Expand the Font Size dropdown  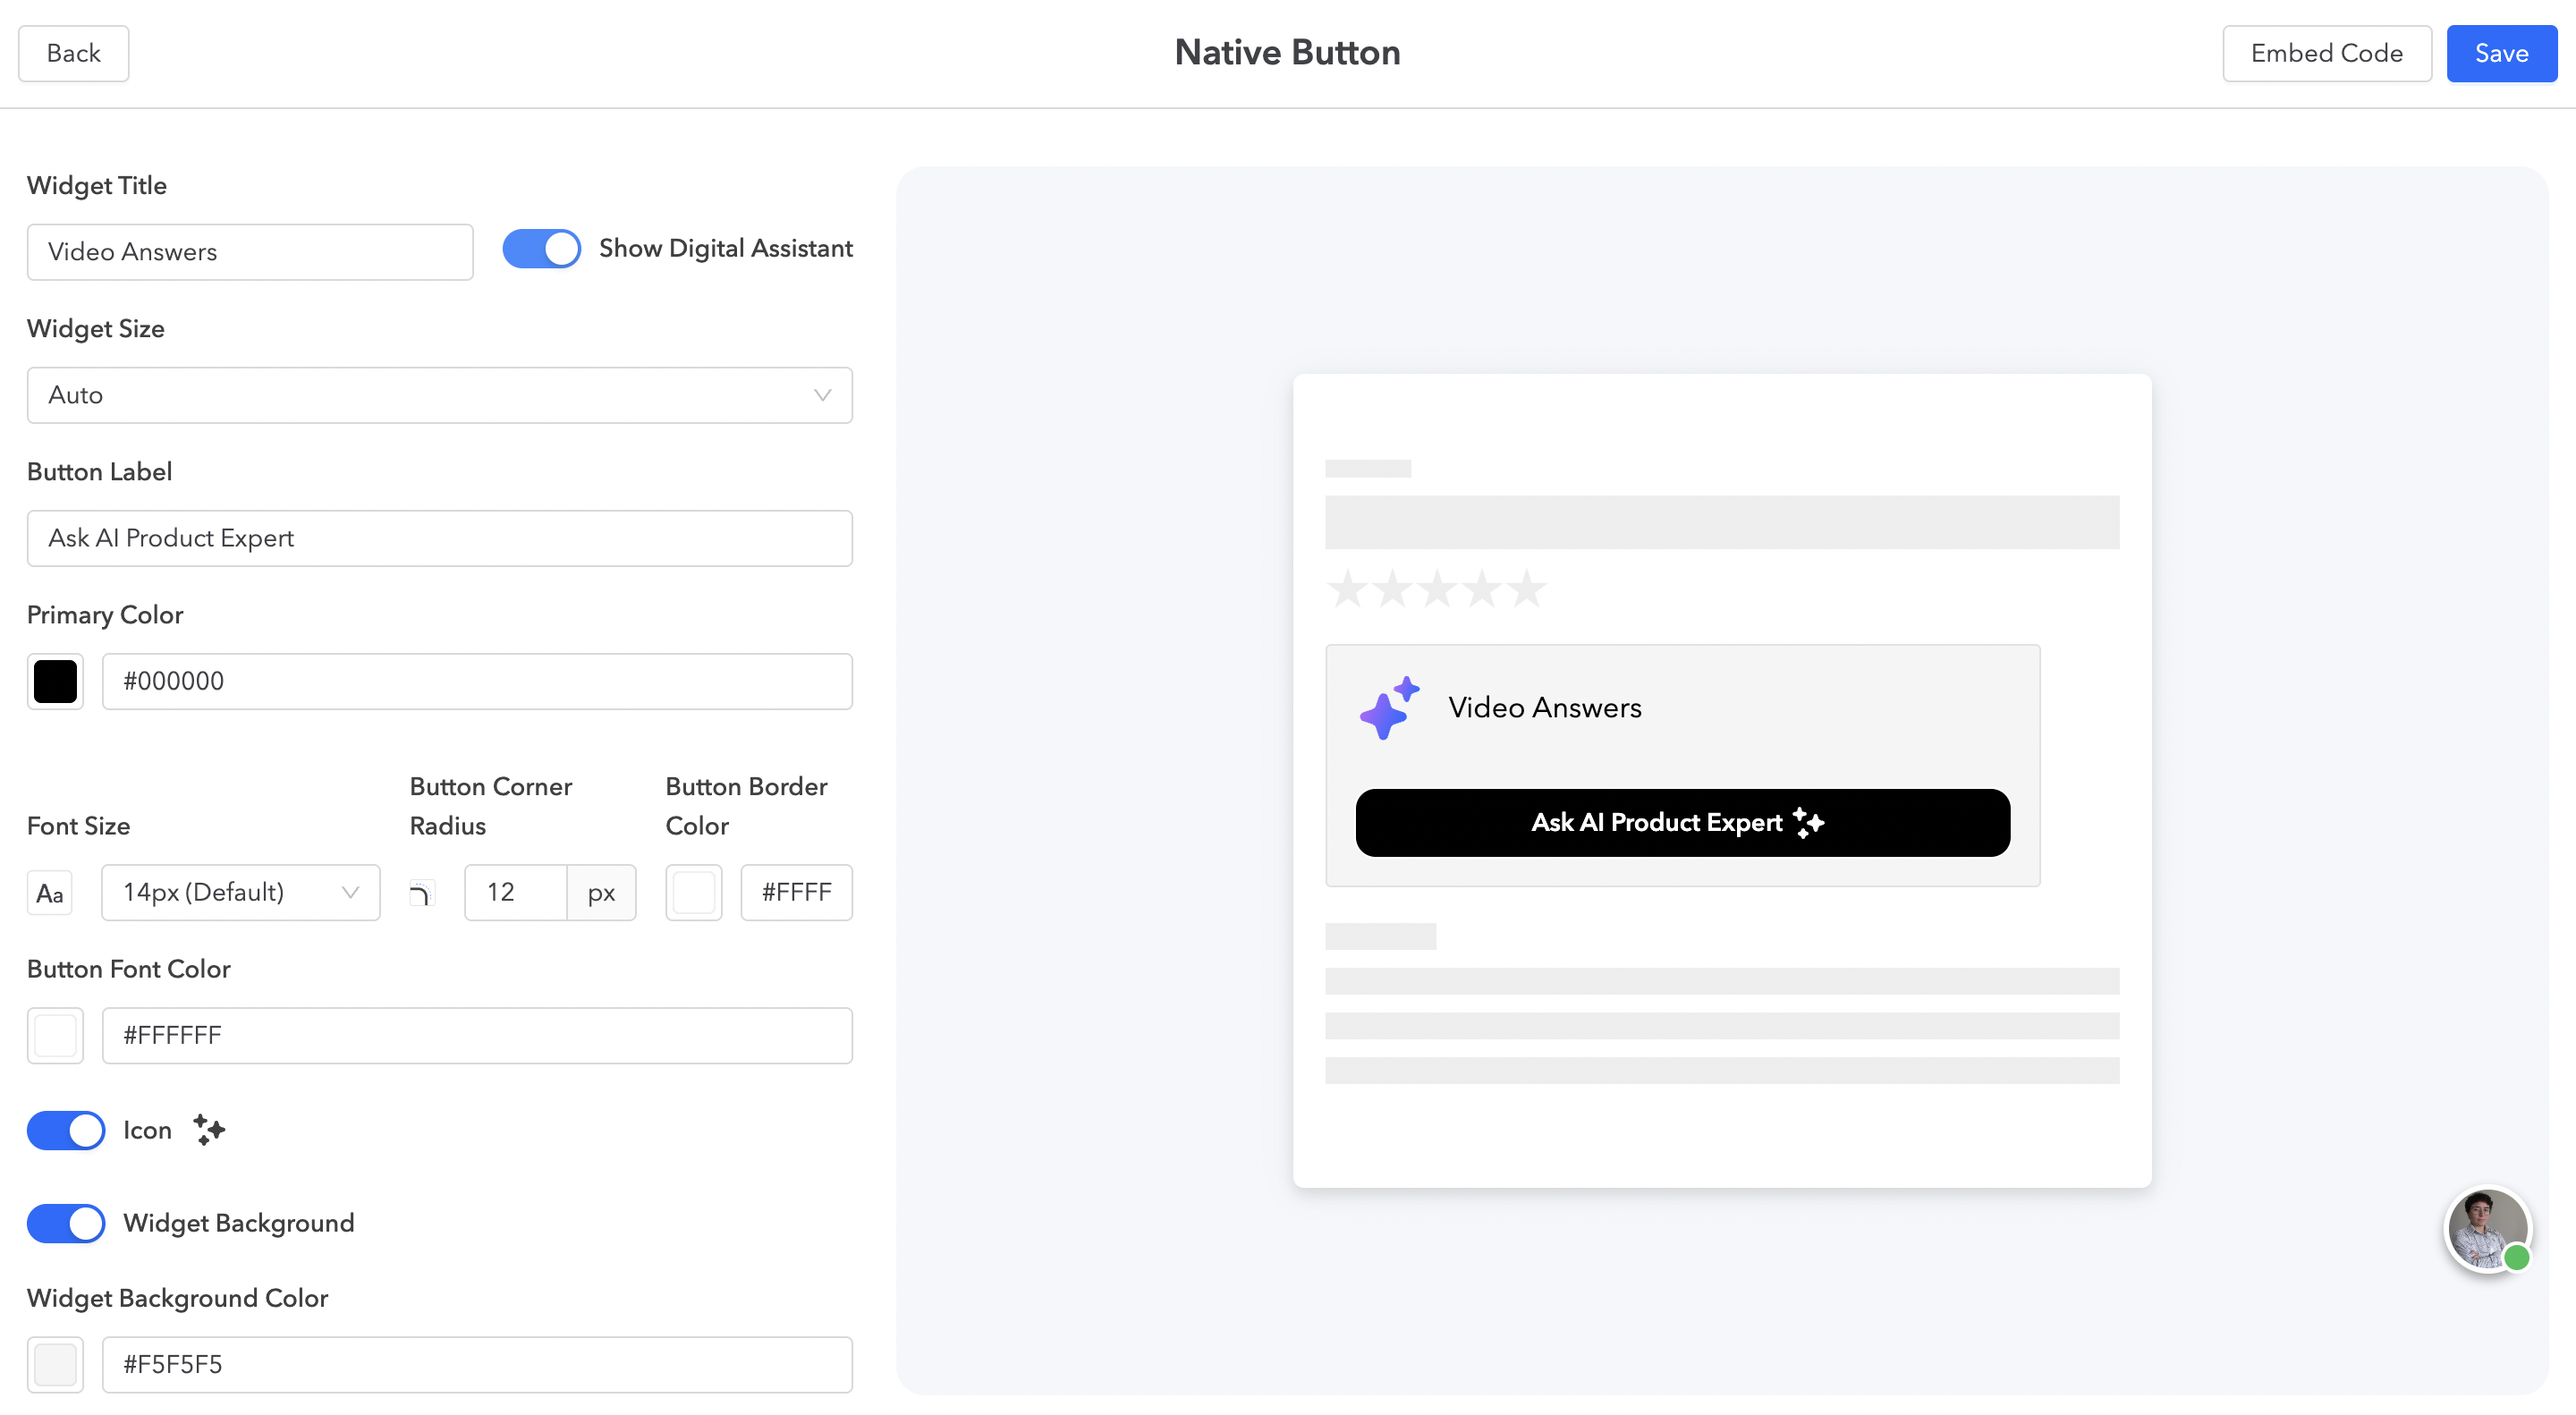[x=240, y=893]
